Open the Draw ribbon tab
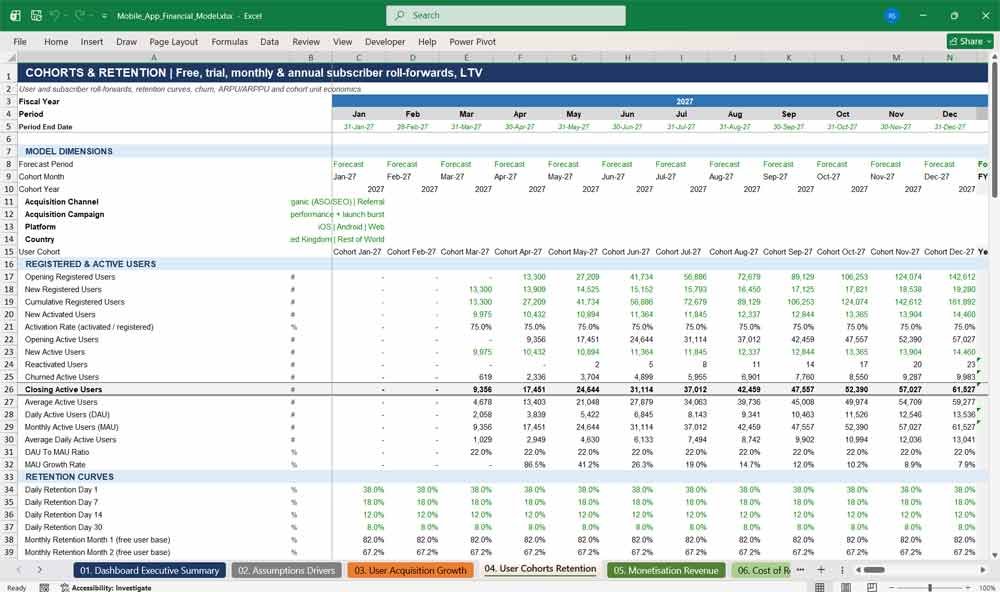Viewport: 1000px width, 592px height. (126, 41)
